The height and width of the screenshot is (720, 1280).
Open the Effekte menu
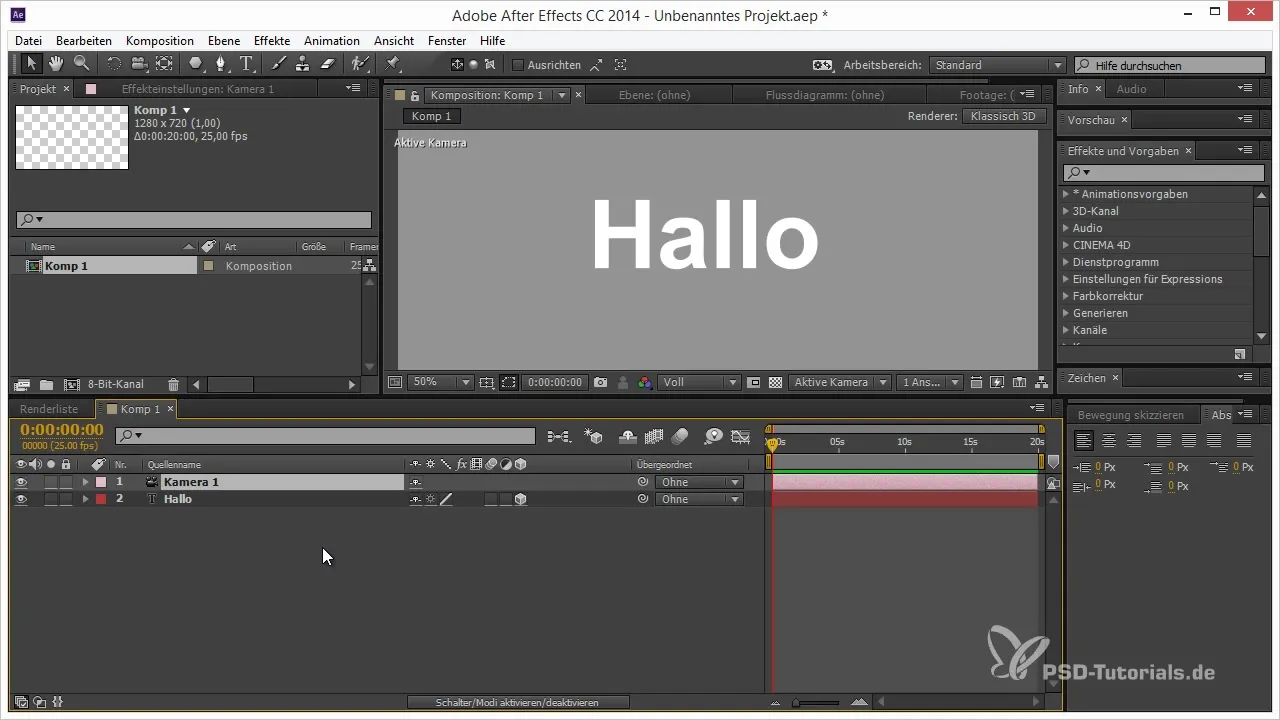pos(272,41)
